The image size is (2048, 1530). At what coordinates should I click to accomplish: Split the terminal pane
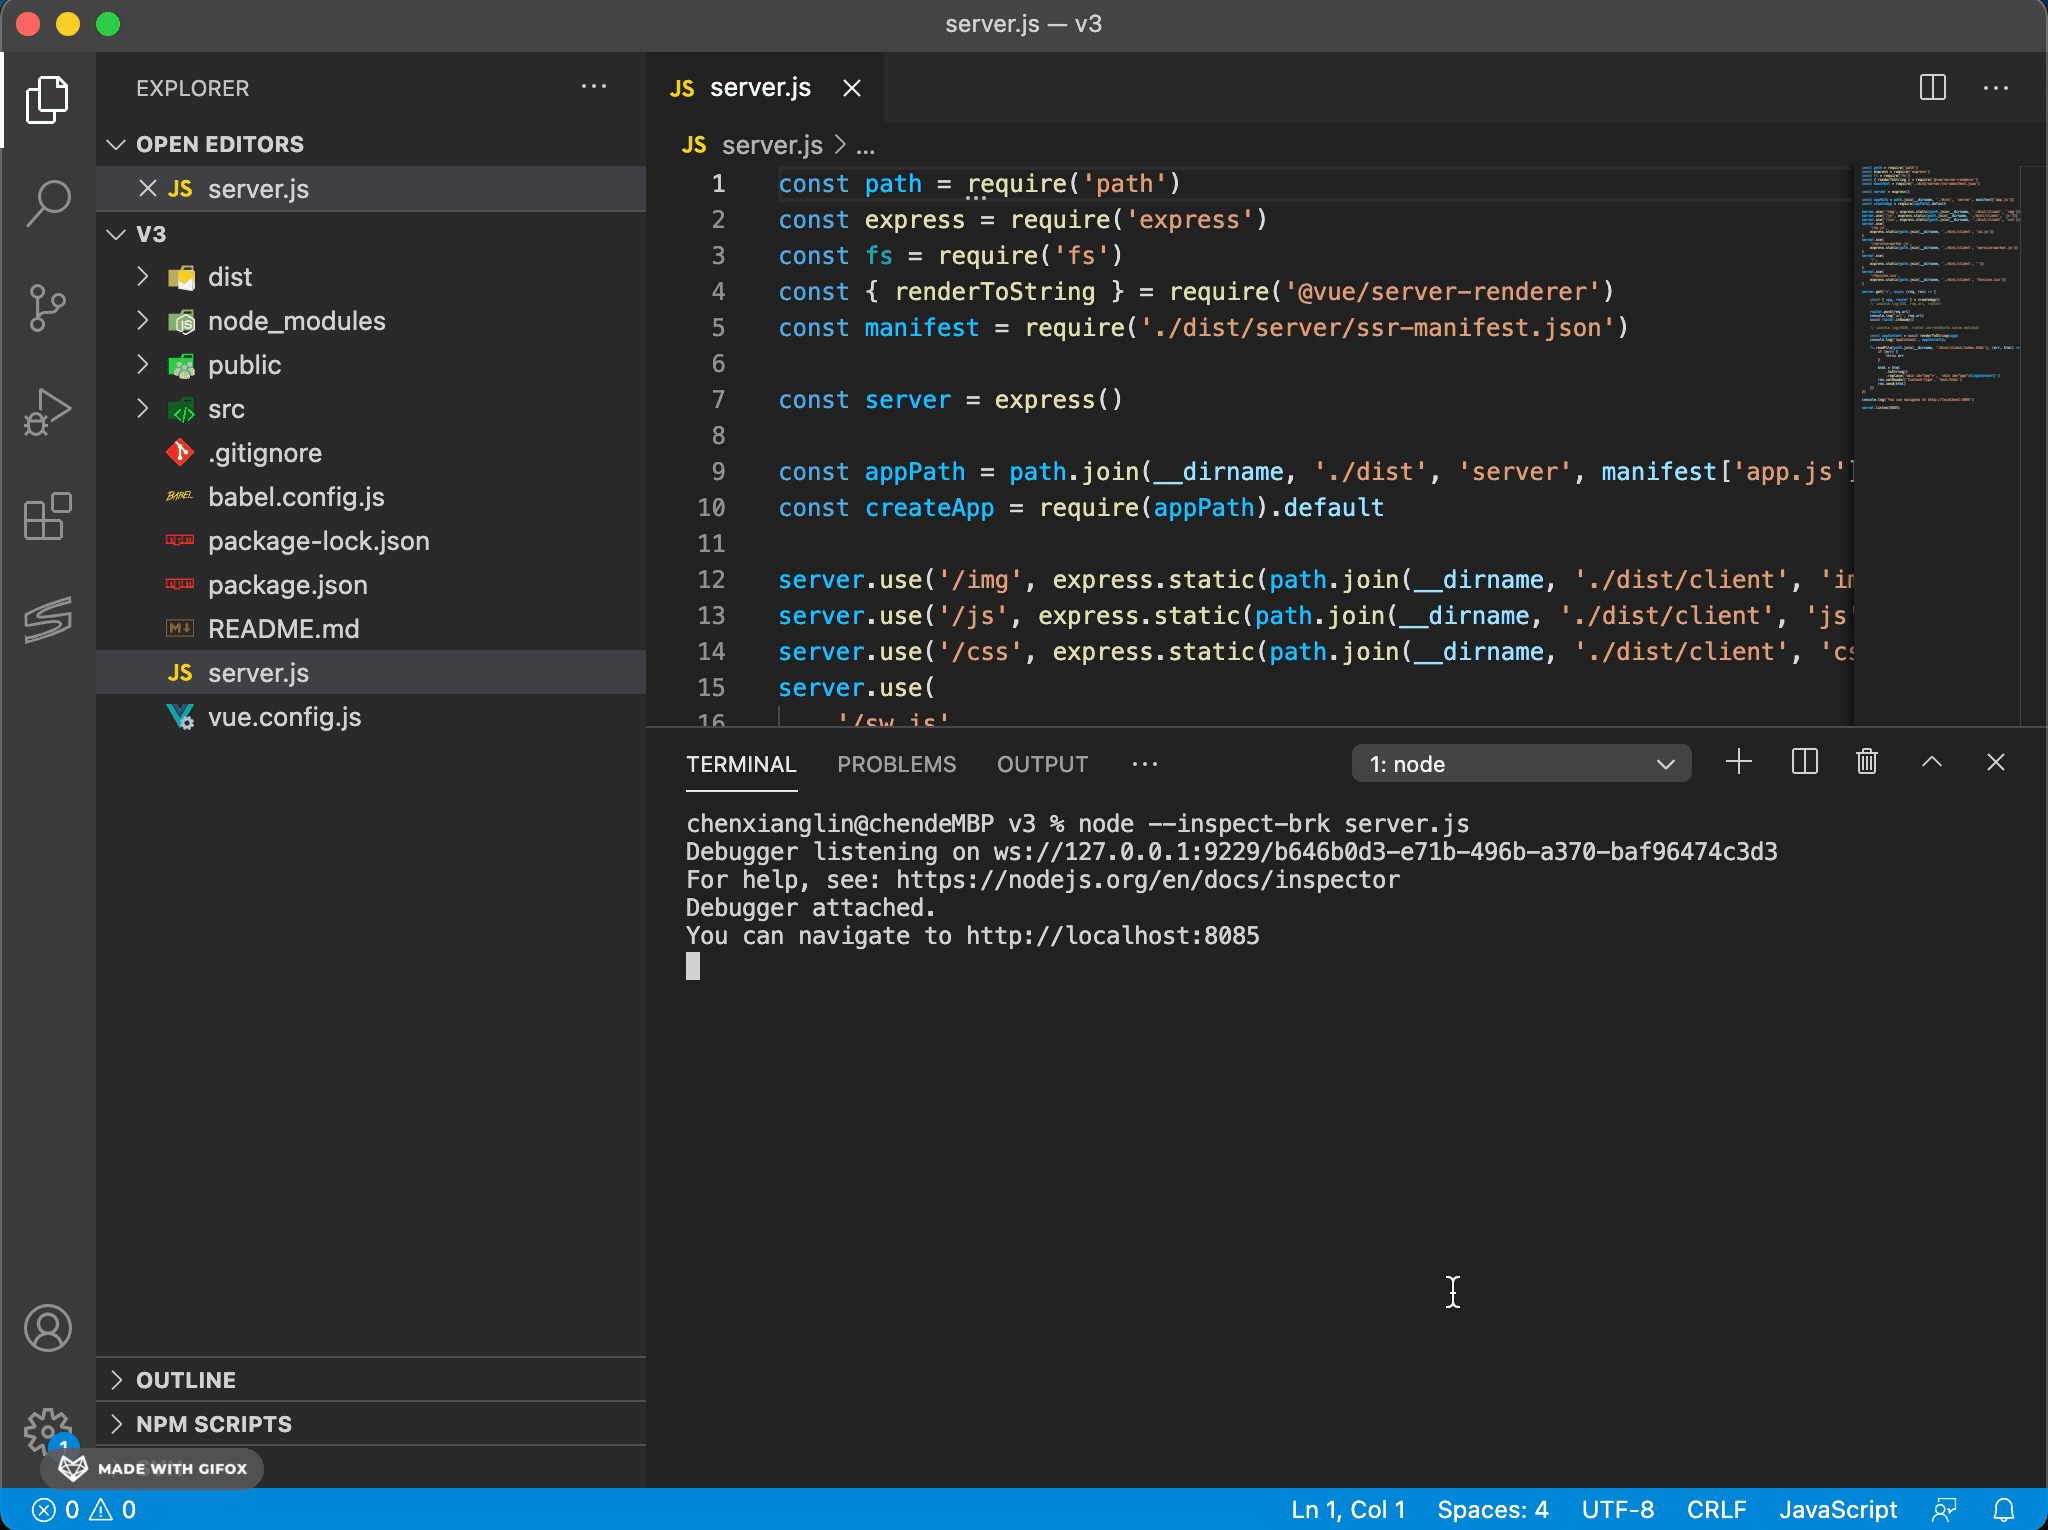(1804, 763)
